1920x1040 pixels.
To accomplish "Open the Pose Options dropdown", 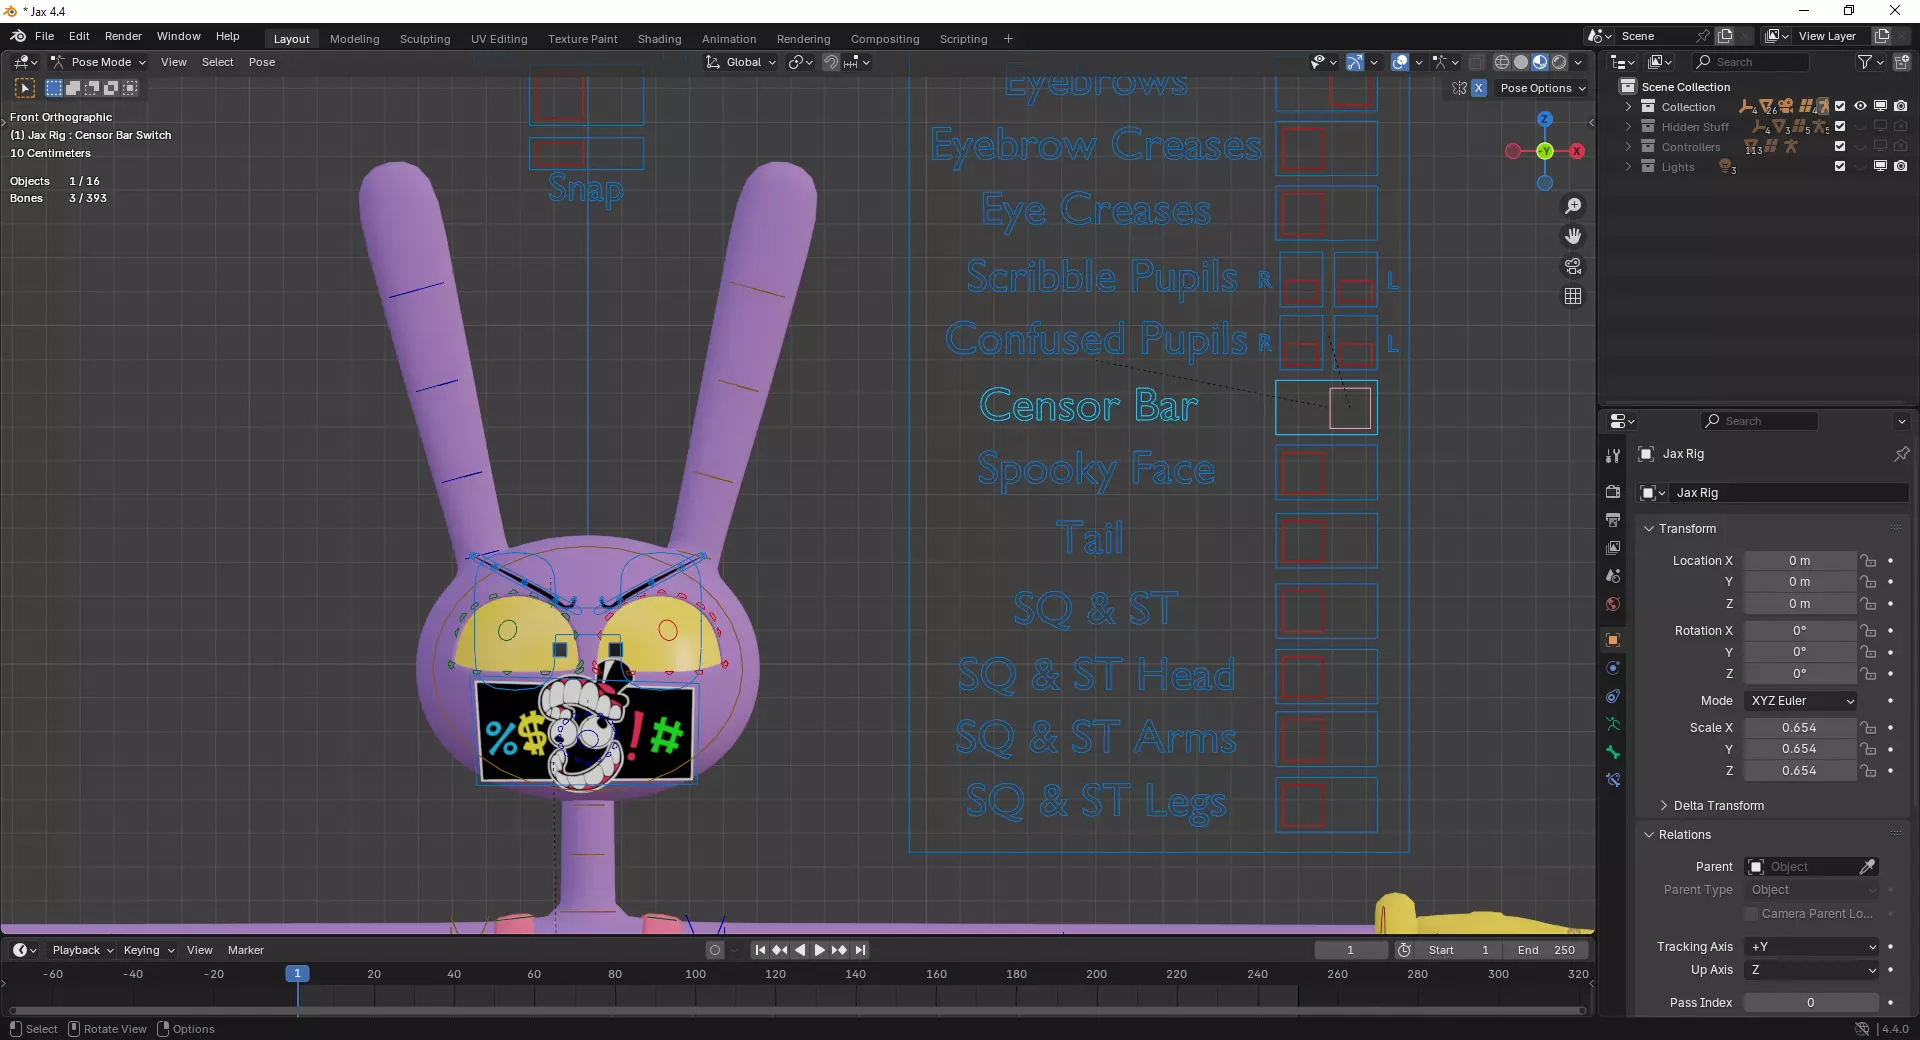I will (x=1543, y=88).
